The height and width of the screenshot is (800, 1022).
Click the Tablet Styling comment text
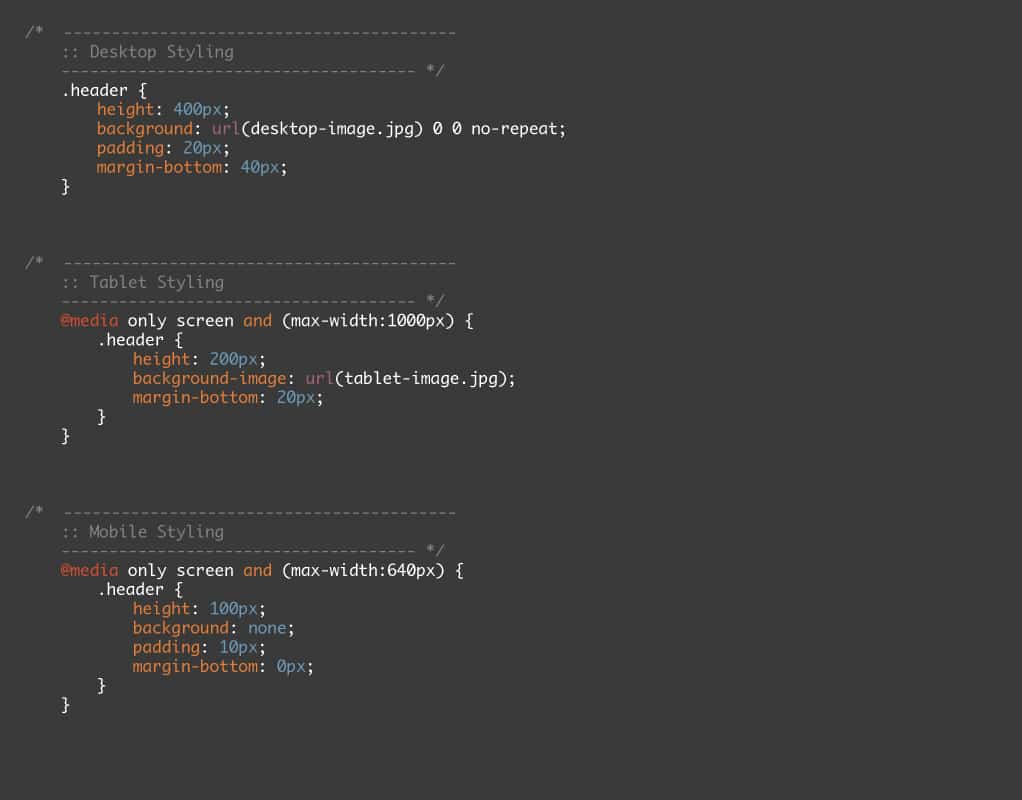pyautogui.click(x=155, y=282)
